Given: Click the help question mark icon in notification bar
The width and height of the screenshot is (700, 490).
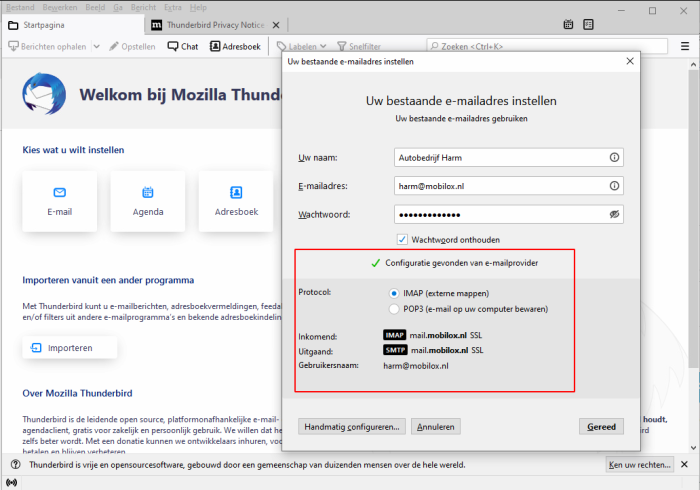Looking at the screenshot, I should (x=16, y=465).
